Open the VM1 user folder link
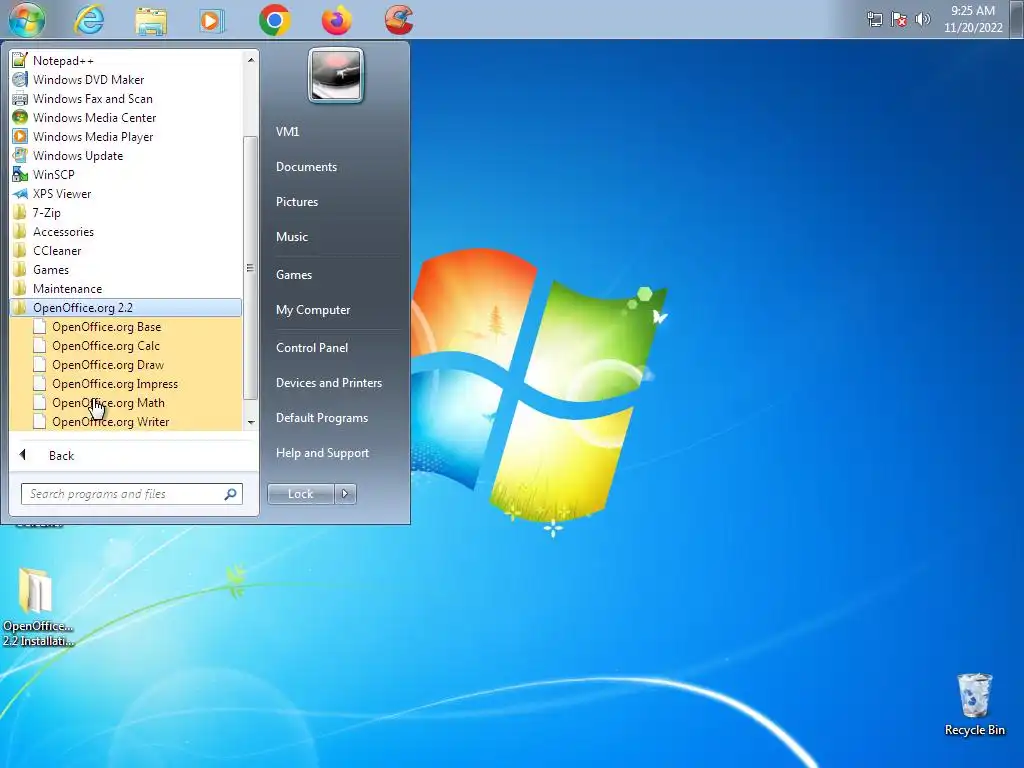The image size is (1024, 768). pyautogui.click(x=287, y=132)
